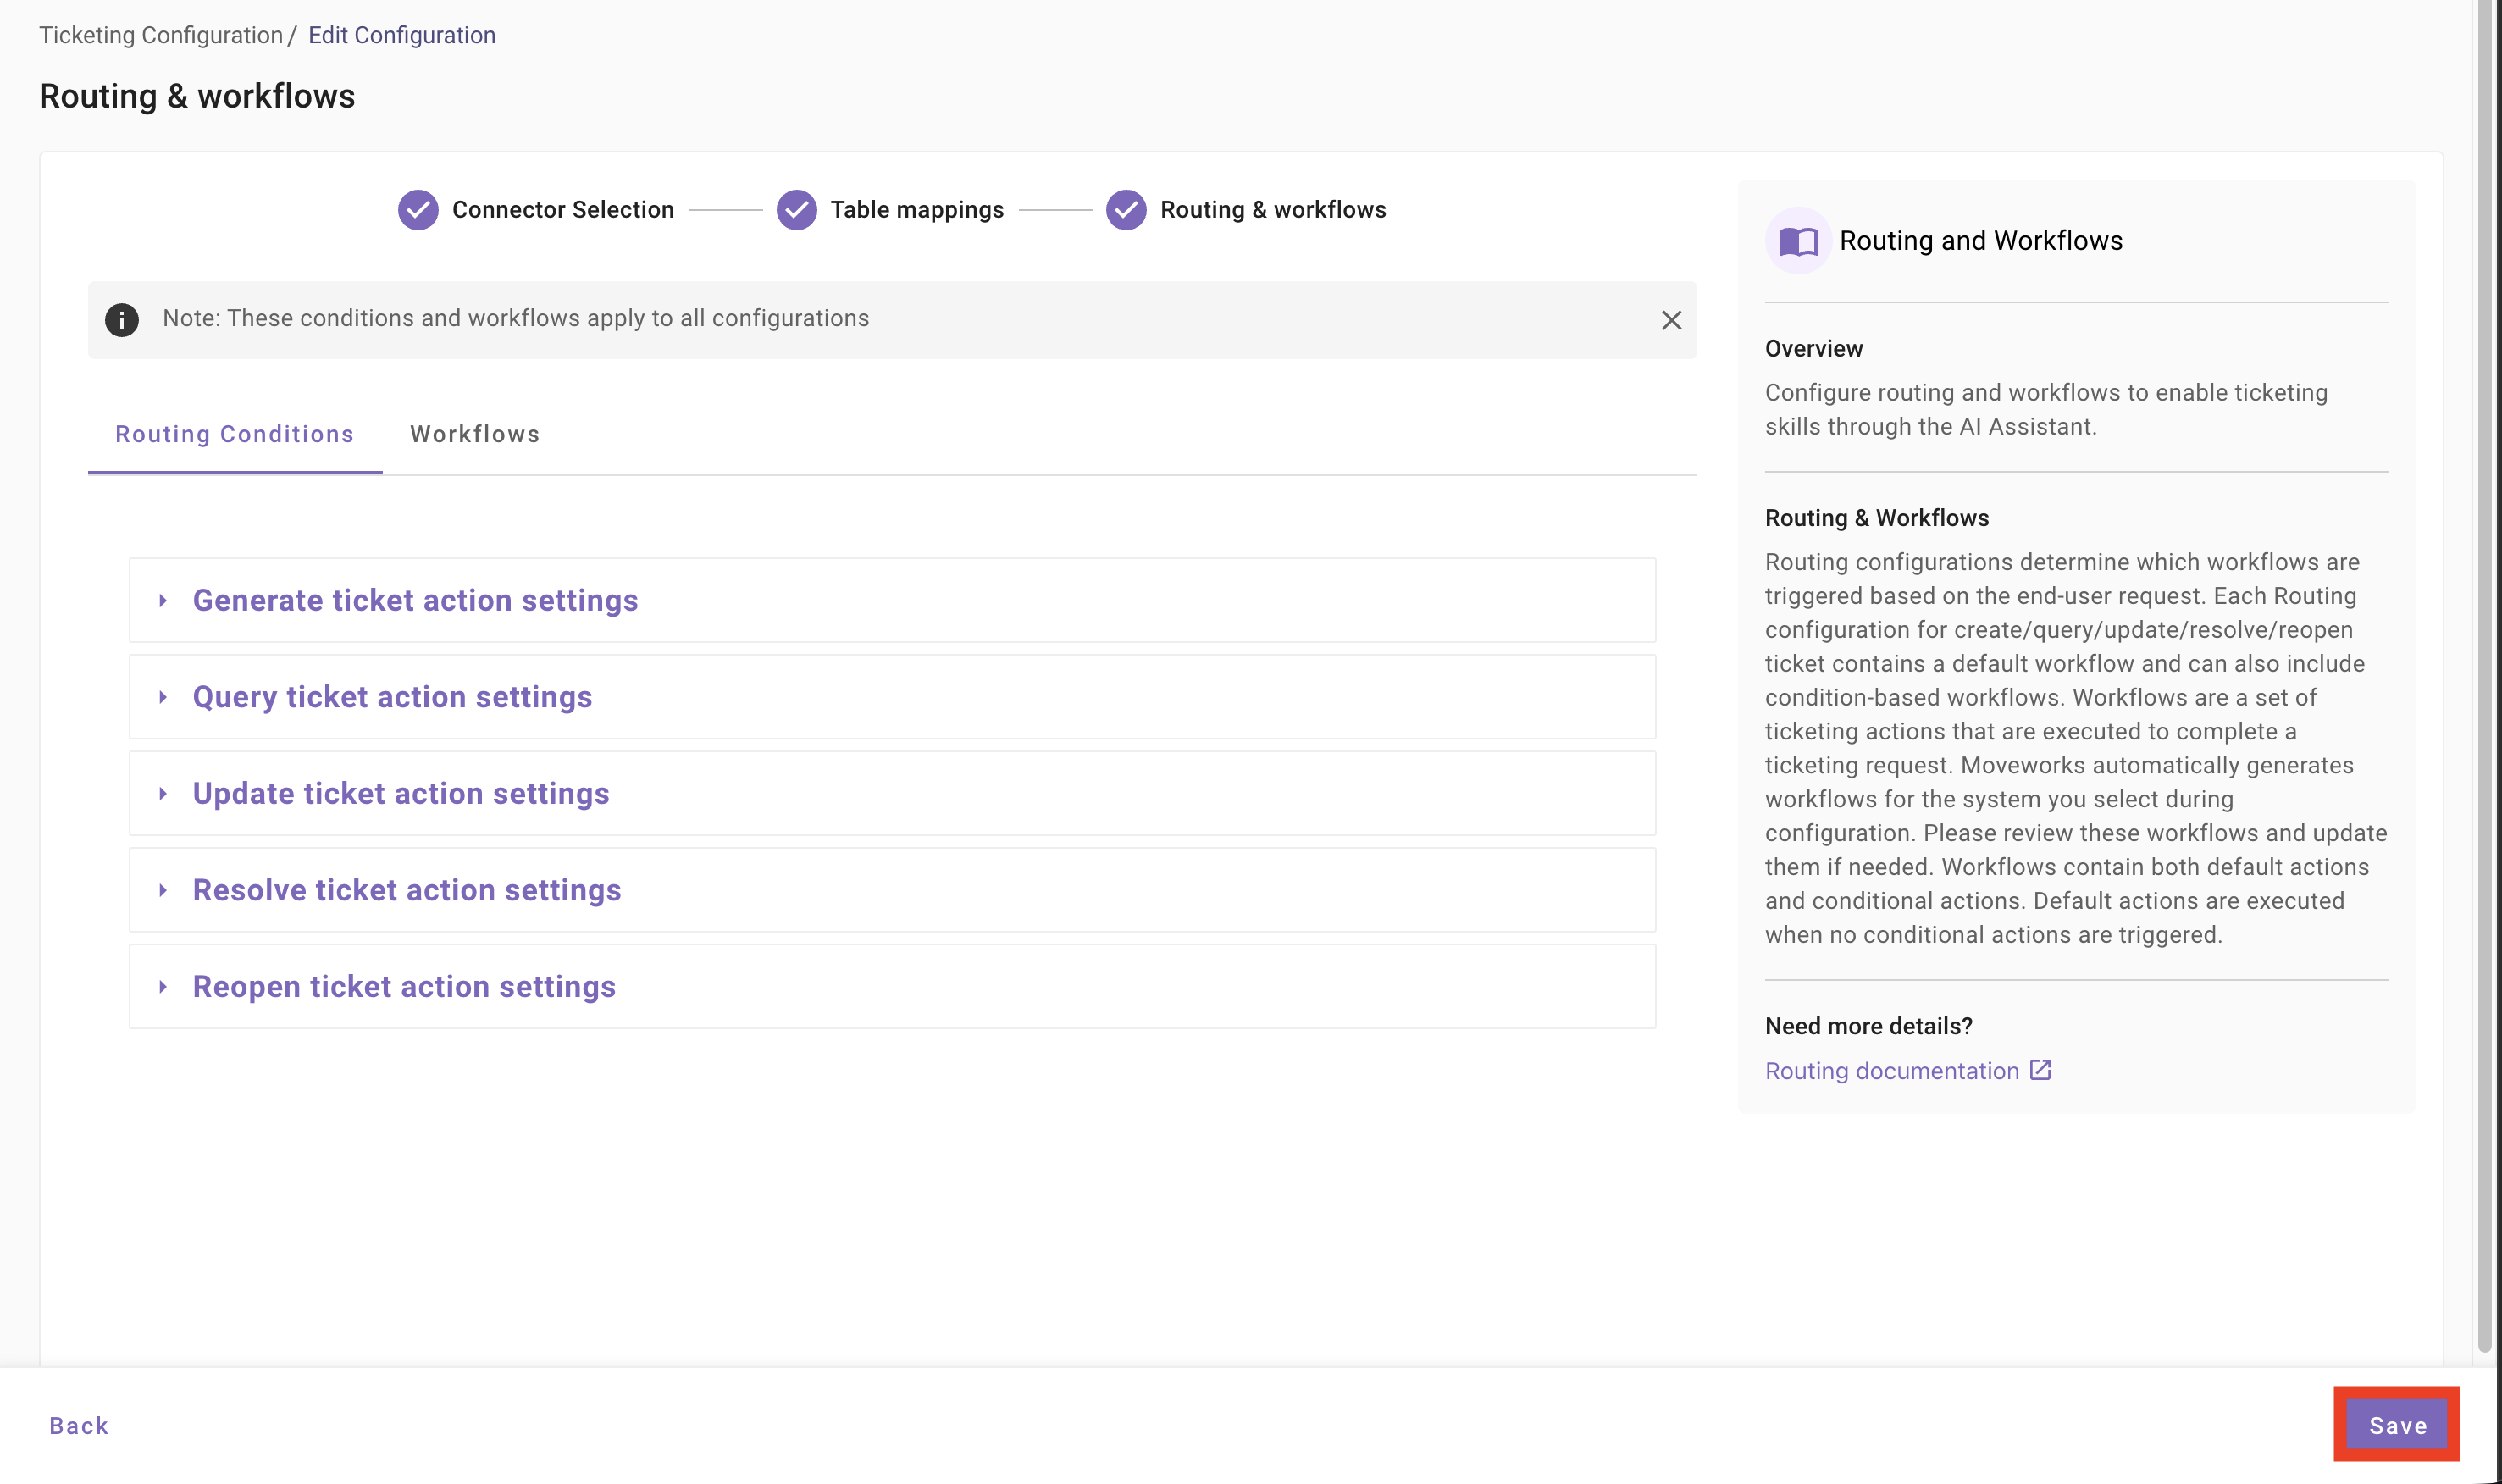Select the Routing Conditions tab
Screen dimensions: 2502x1484
(x=234, y=434)
